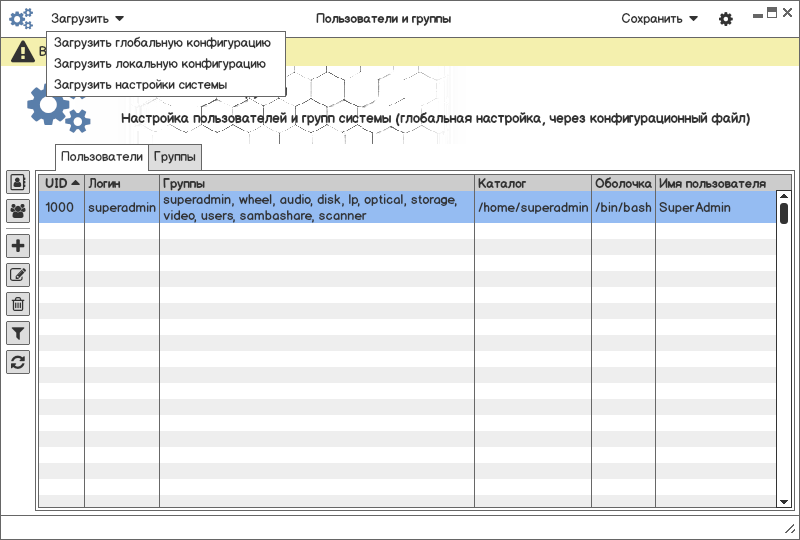Click the plus icon to add user
The height and width of the screenshot is (540, 800).
coord(18,246)
